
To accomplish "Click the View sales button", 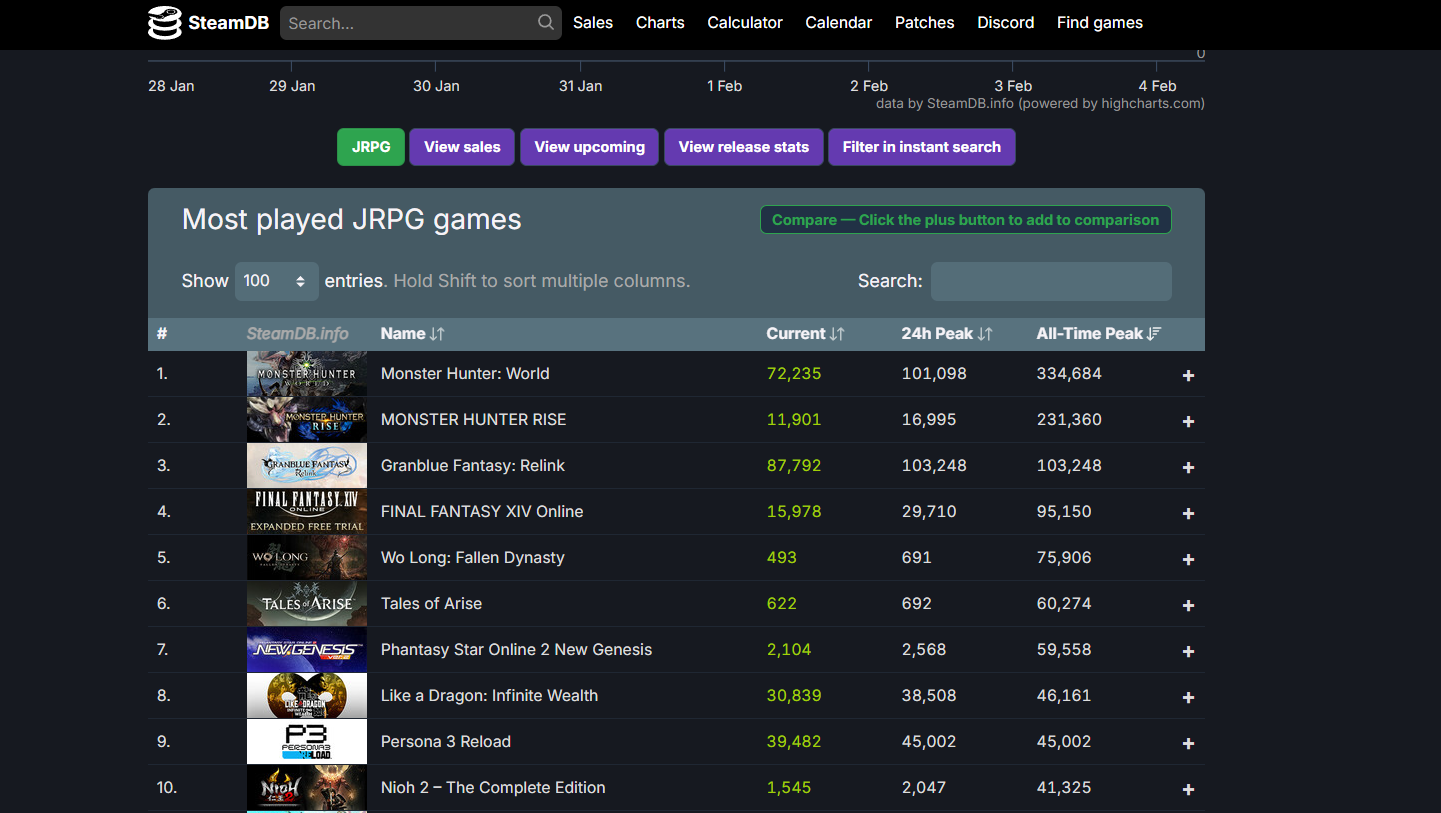I will click(462, 147).
